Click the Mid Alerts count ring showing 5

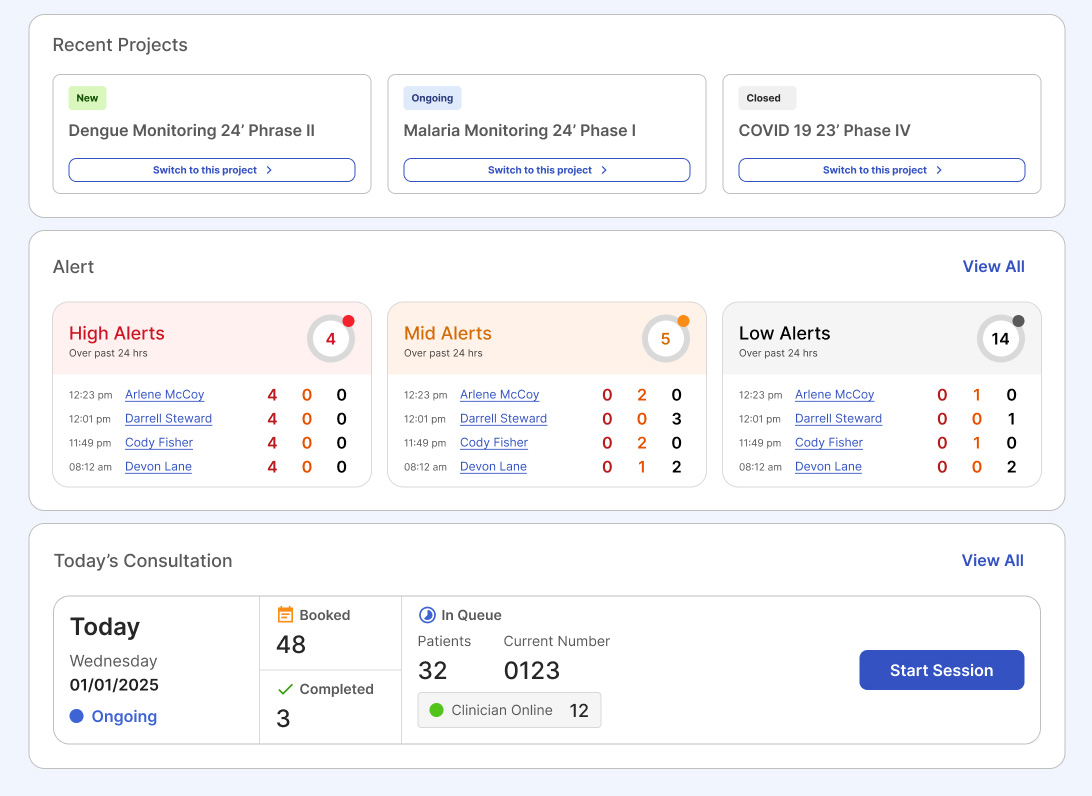point(666,338)
